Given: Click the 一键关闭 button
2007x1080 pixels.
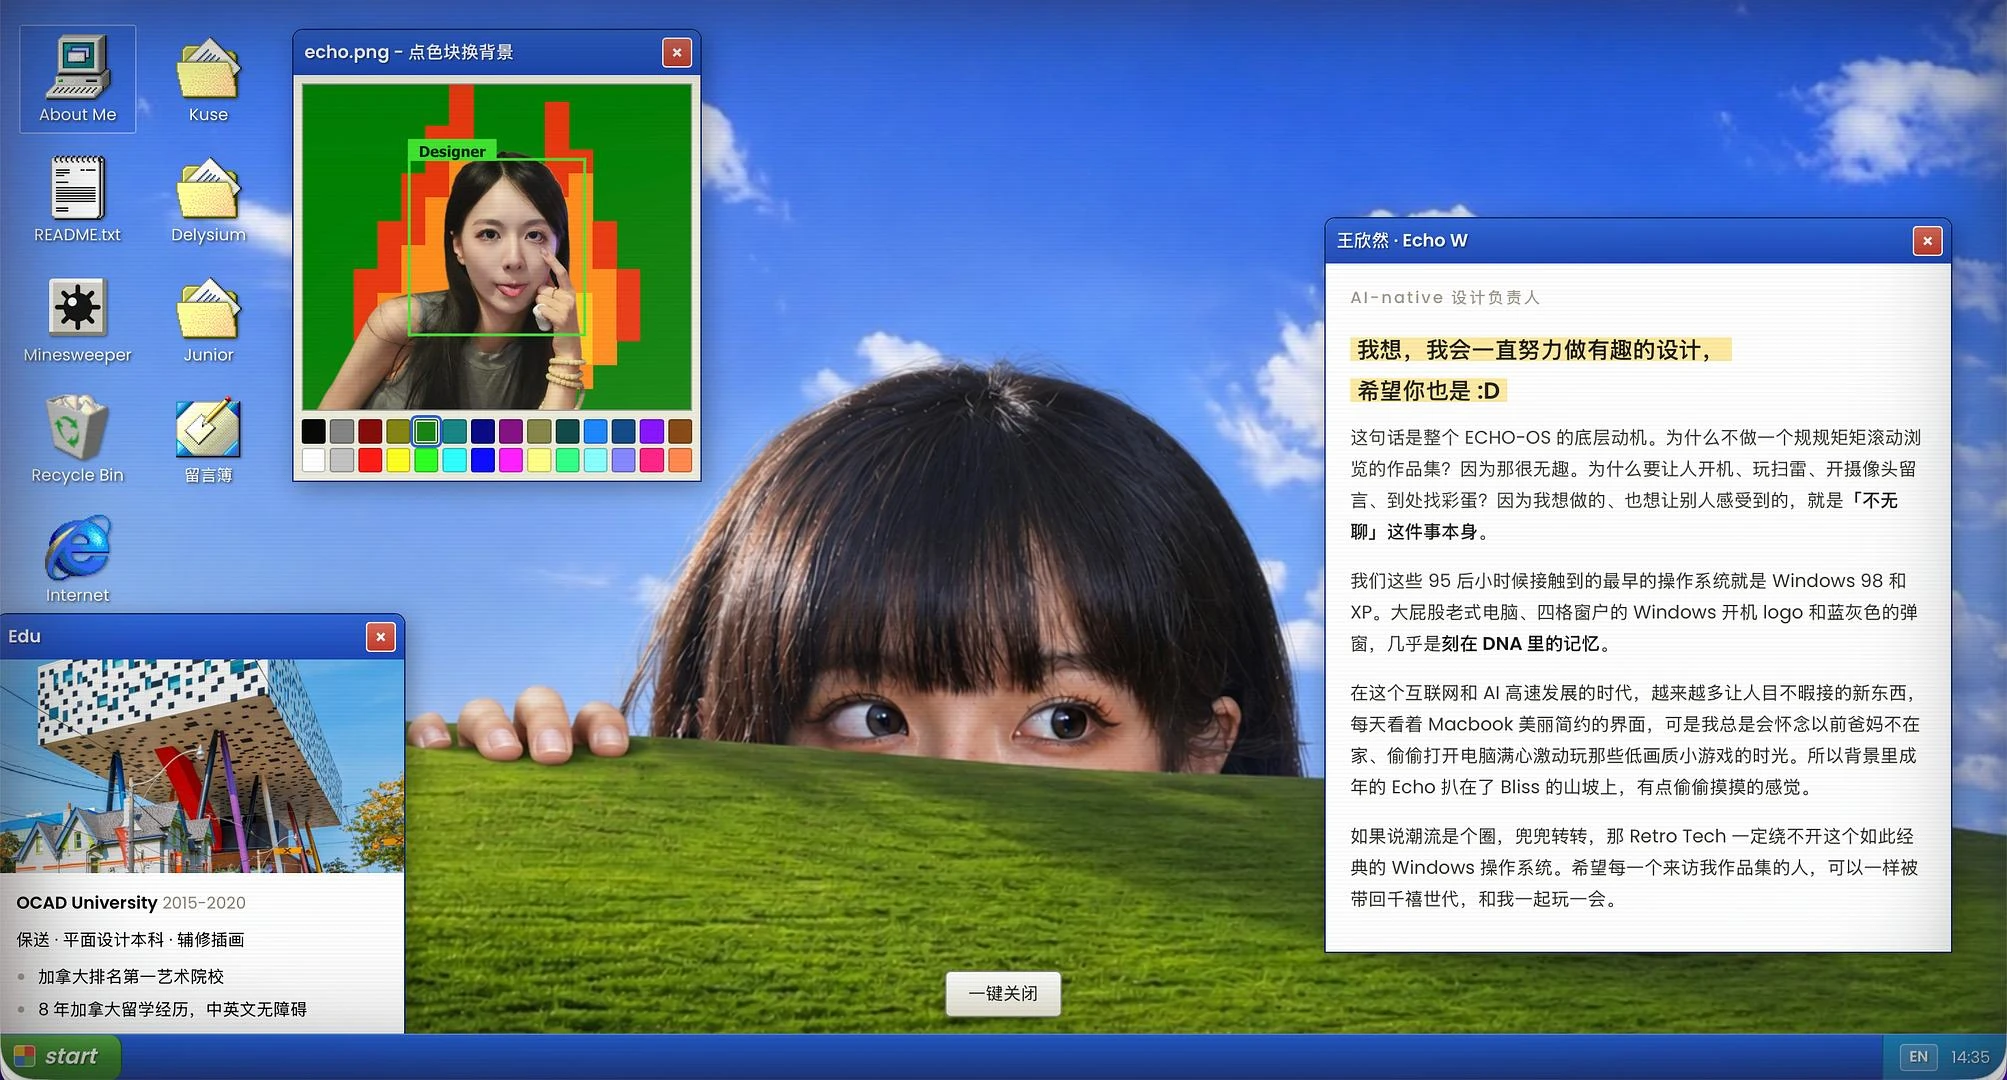Looking at the screenshot, I should [1003, 993].
